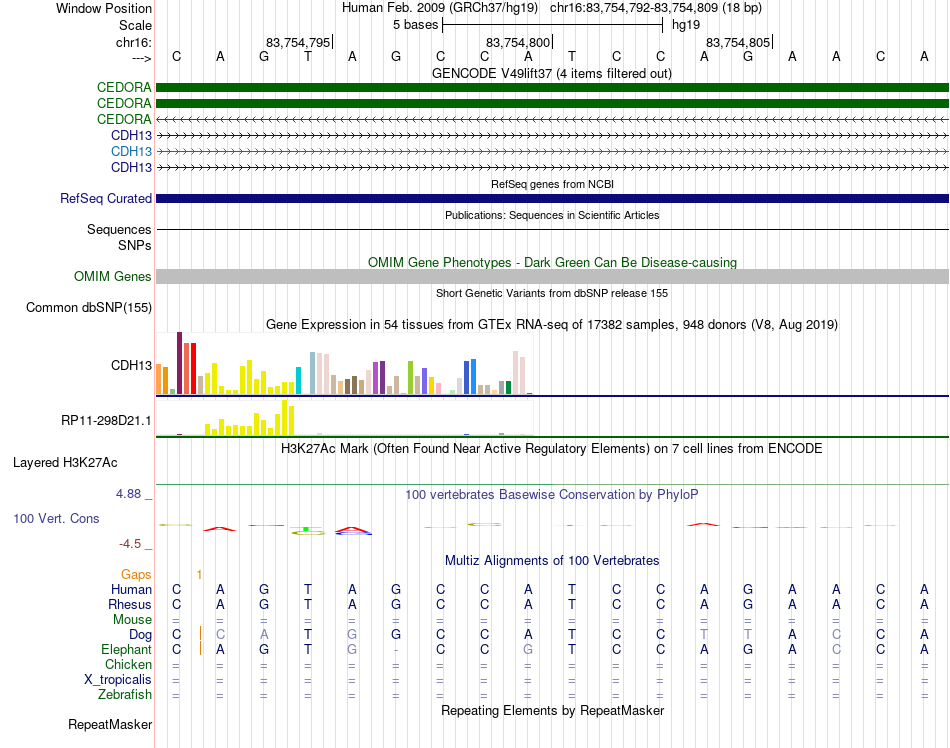
Task: Click the orange 'Gaps' row label
Action: [136, 574]
